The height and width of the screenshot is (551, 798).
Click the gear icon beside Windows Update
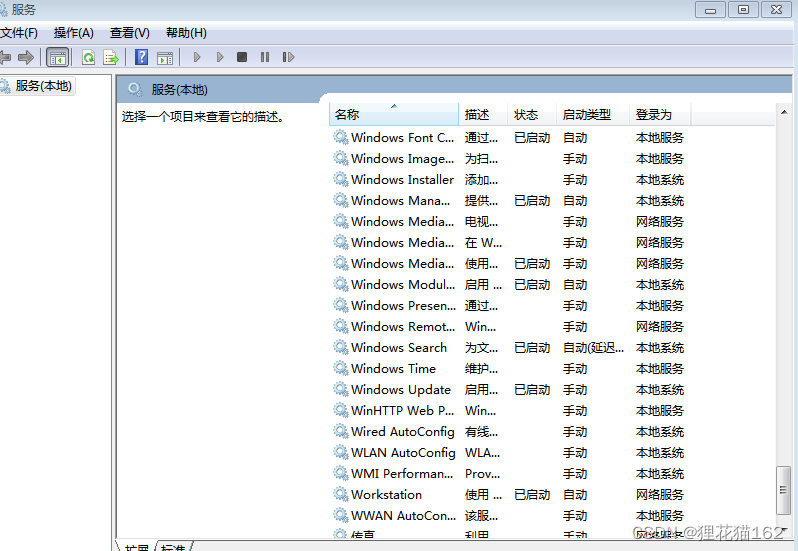pos(340,389)
